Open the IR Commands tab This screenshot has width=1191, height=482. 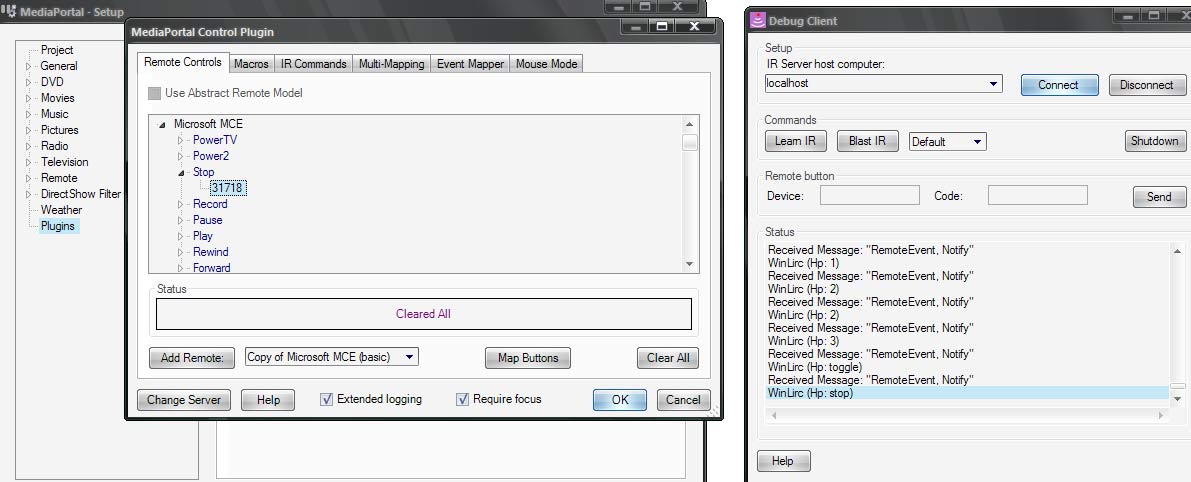click(x=313, y=64)
